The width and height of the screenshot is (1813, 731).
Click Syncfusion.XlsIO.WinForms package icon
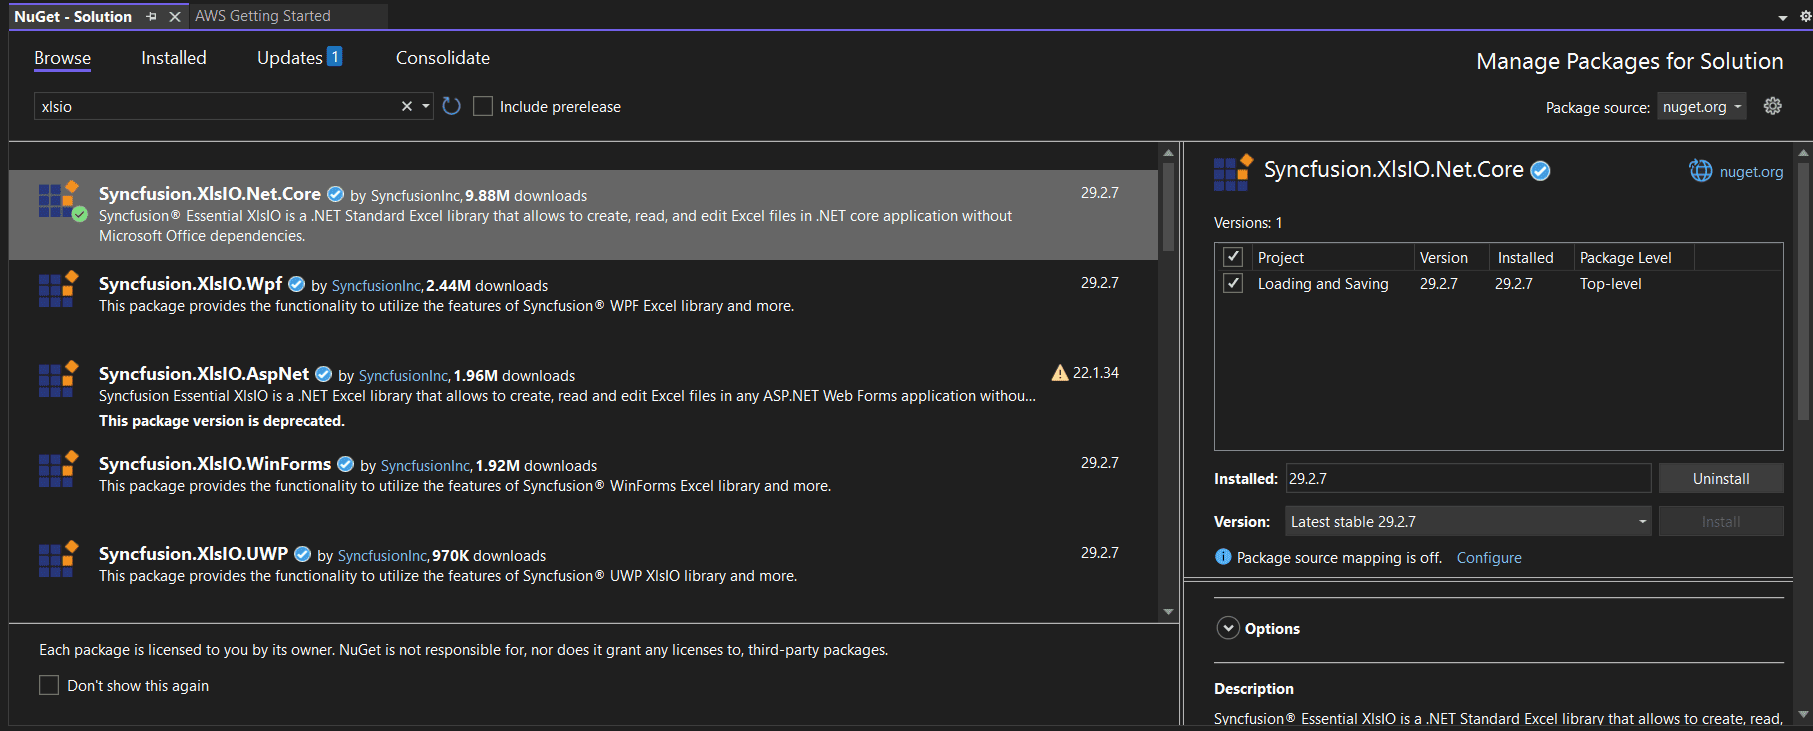click(x=58, y=469)
